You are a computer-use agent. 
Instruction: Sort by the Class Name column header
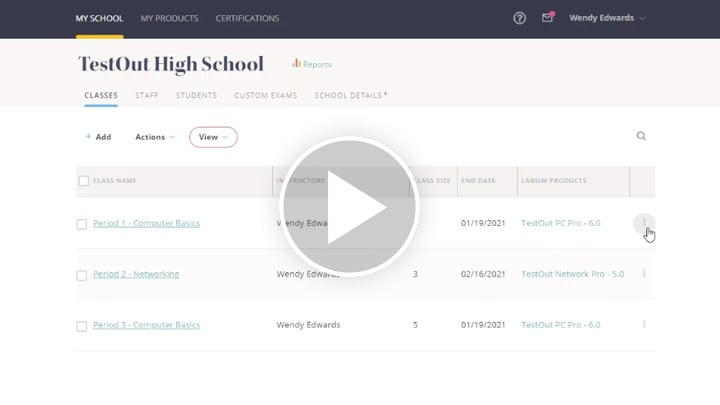pyautogui.click(x=114, y=180)
